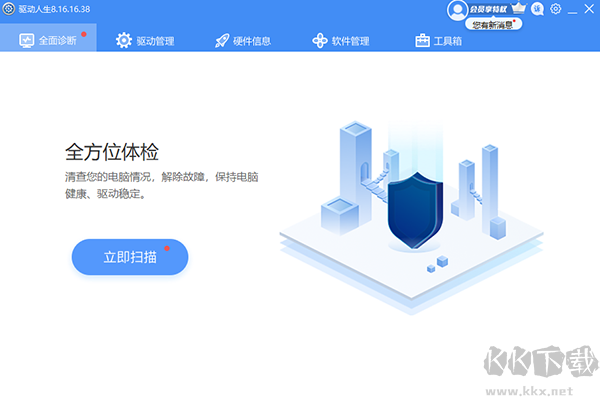Click the blue shield illustration

(415, 210)
